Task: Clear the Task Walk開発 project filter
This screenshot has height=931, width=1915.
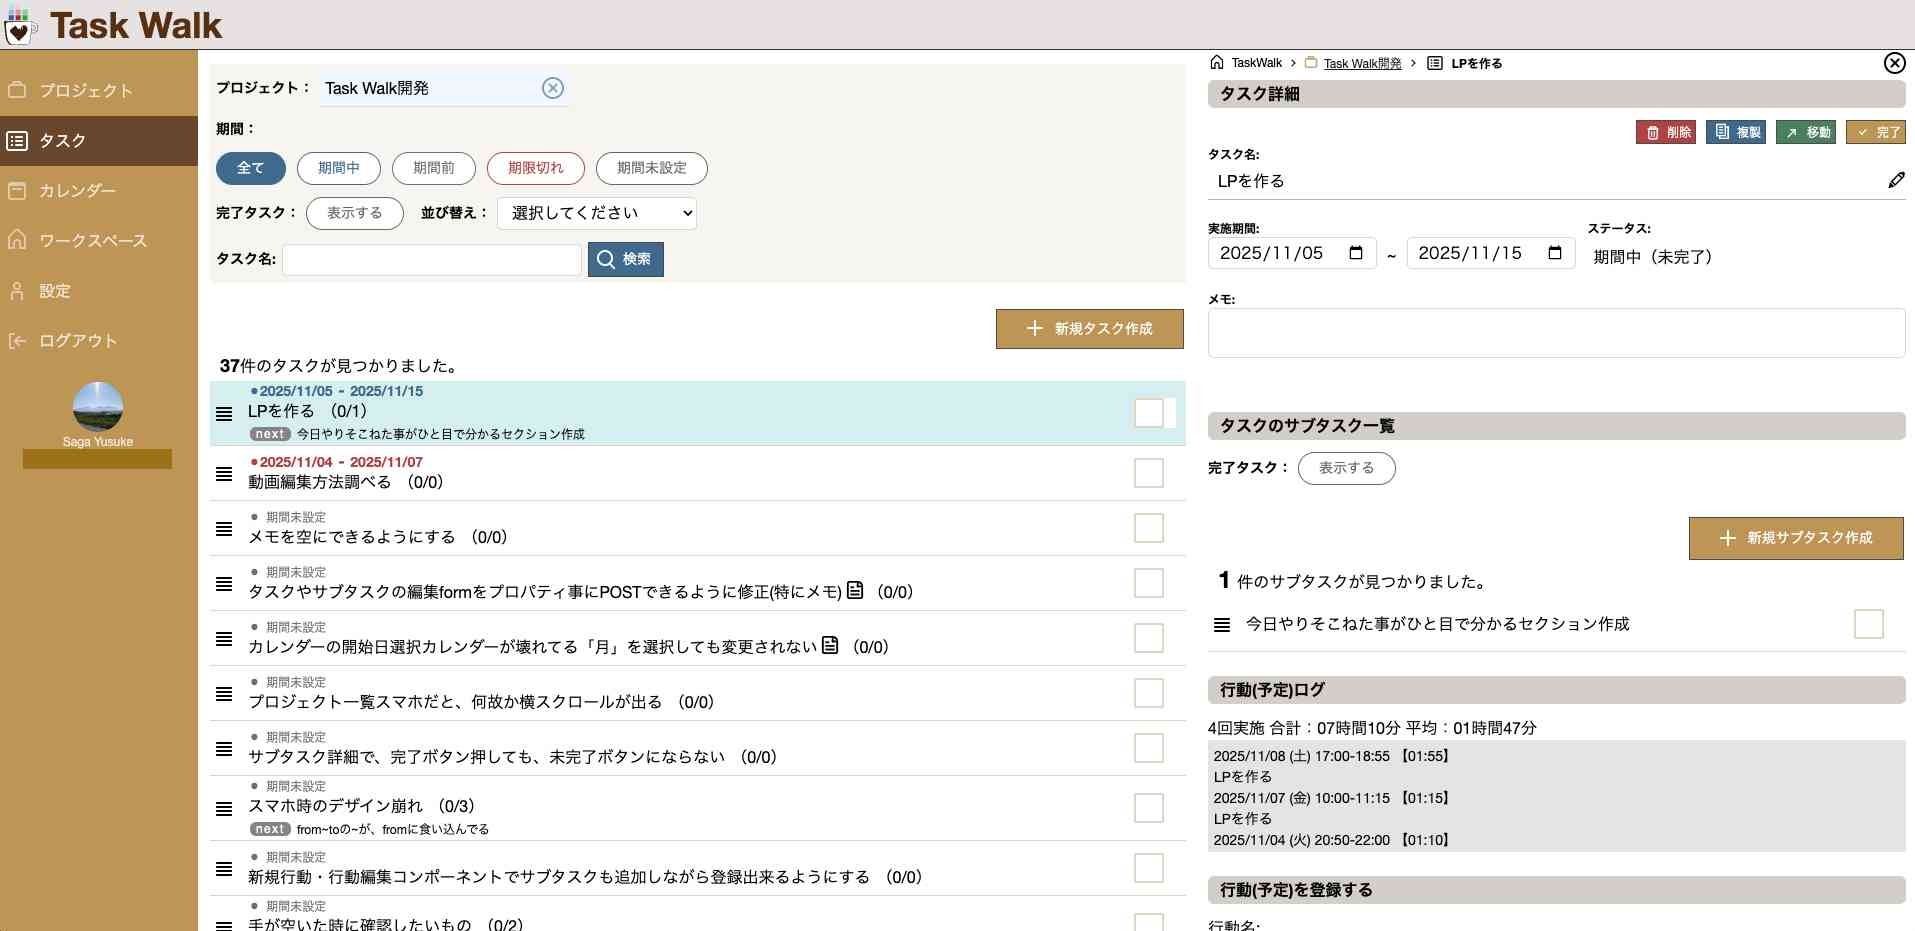Action: [x=553, y=88]
